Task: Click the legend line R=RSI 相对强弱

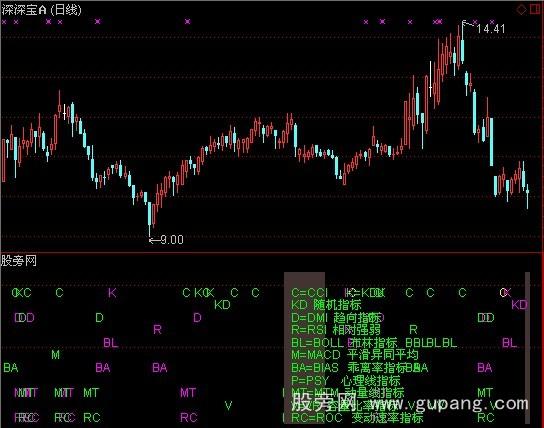Action: (336, 329)
